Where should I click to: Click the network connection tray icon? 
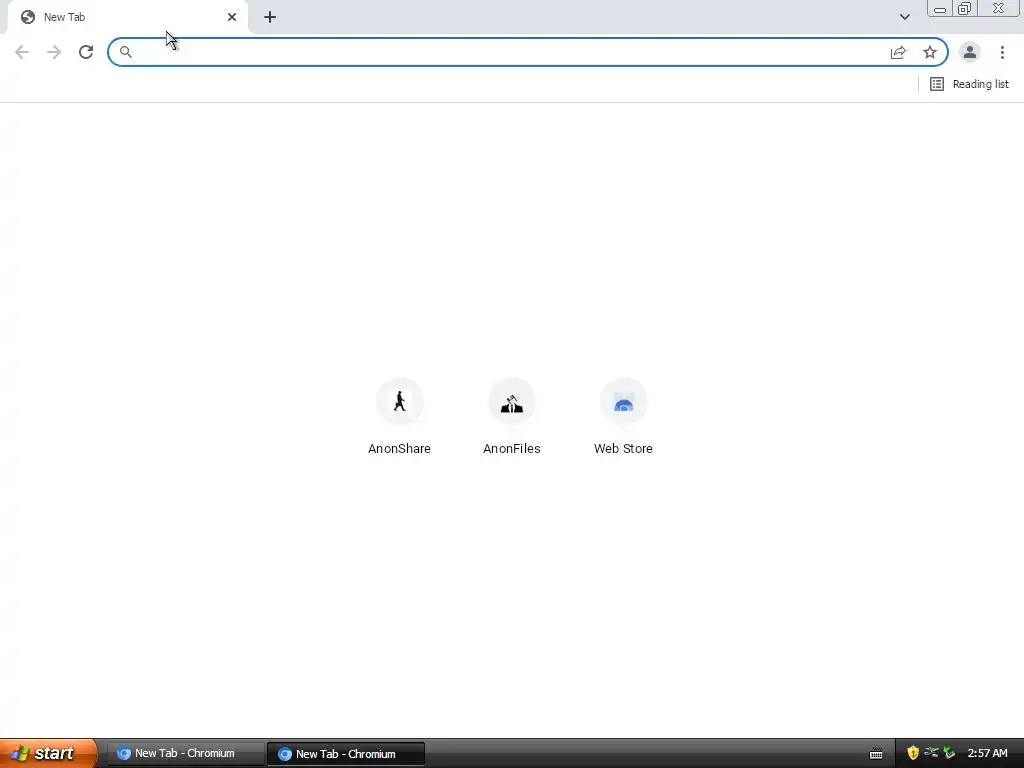coord(931,753)
